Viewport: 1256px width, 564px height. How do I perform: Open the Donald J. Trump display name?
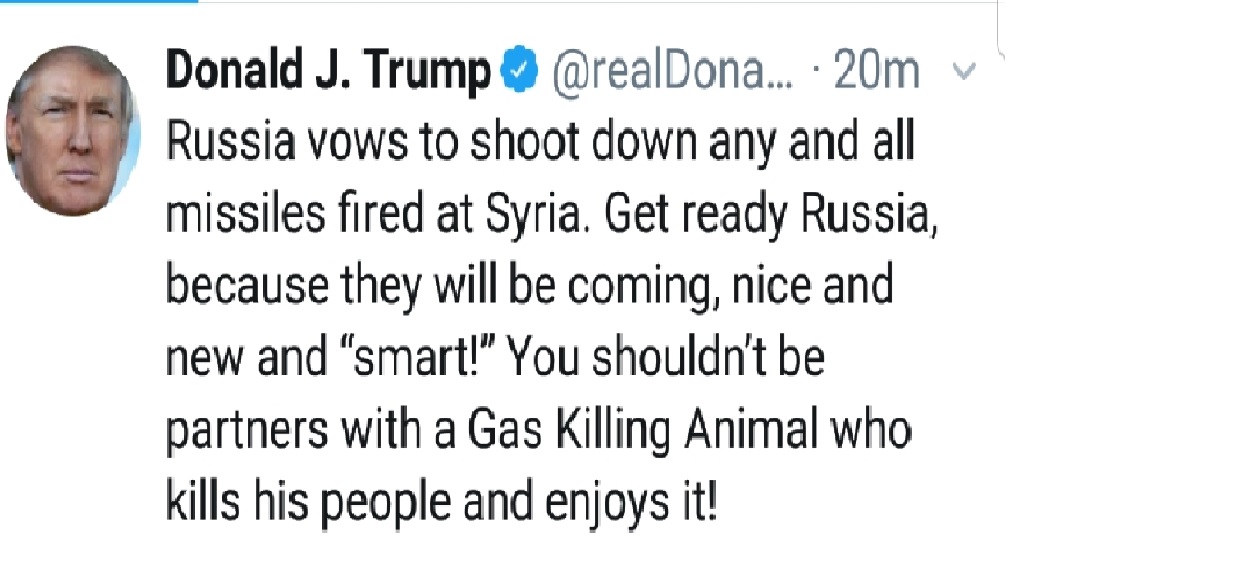329,72
